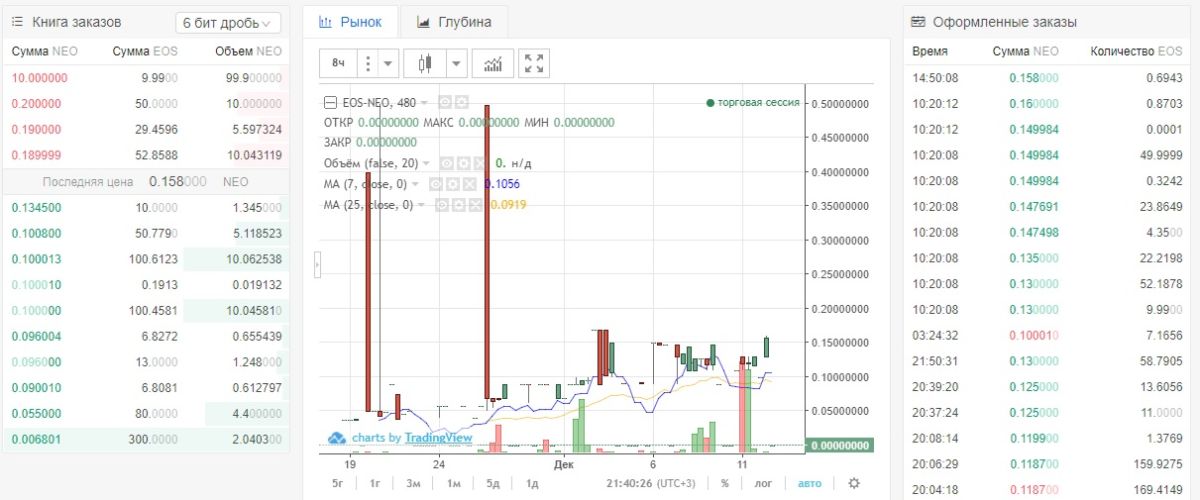Select sell order at price 0.189999
The height and width of the screenshot is (500, 1200).
click(x=146, y=155)
